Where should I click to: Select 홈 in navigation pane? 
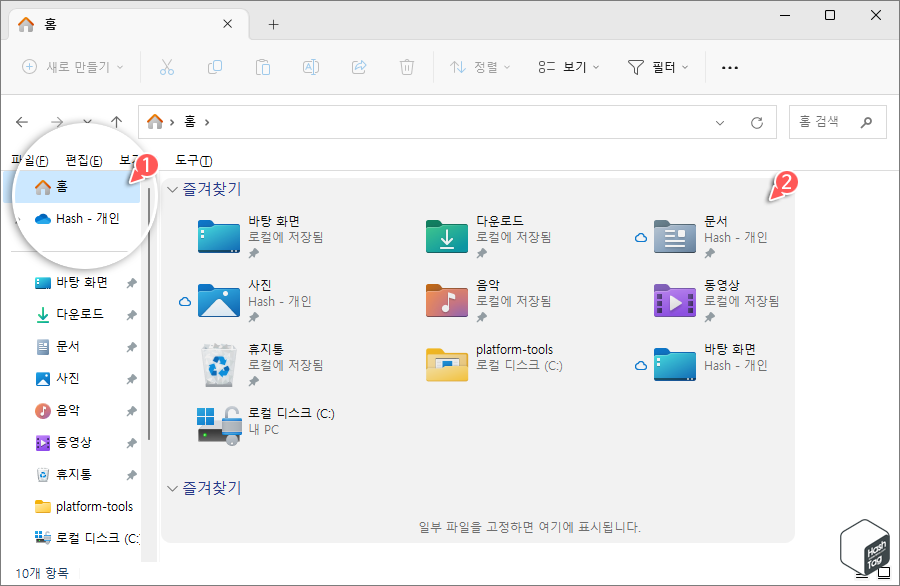72,187
